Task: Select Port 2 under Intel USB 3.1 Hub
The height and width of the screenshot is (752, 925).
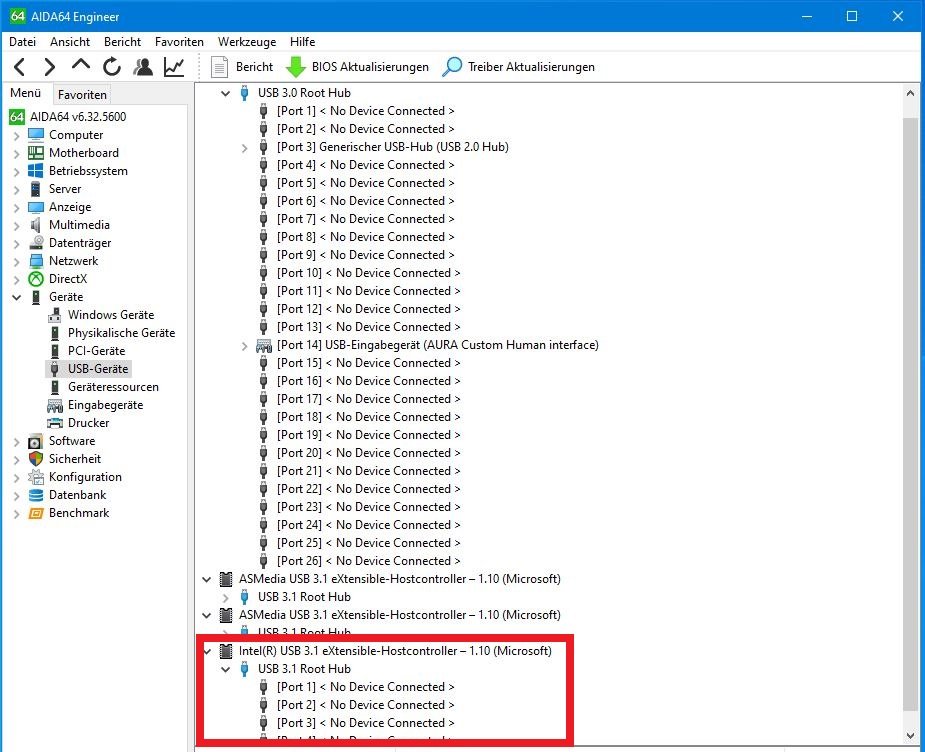Action: [366, 705]
